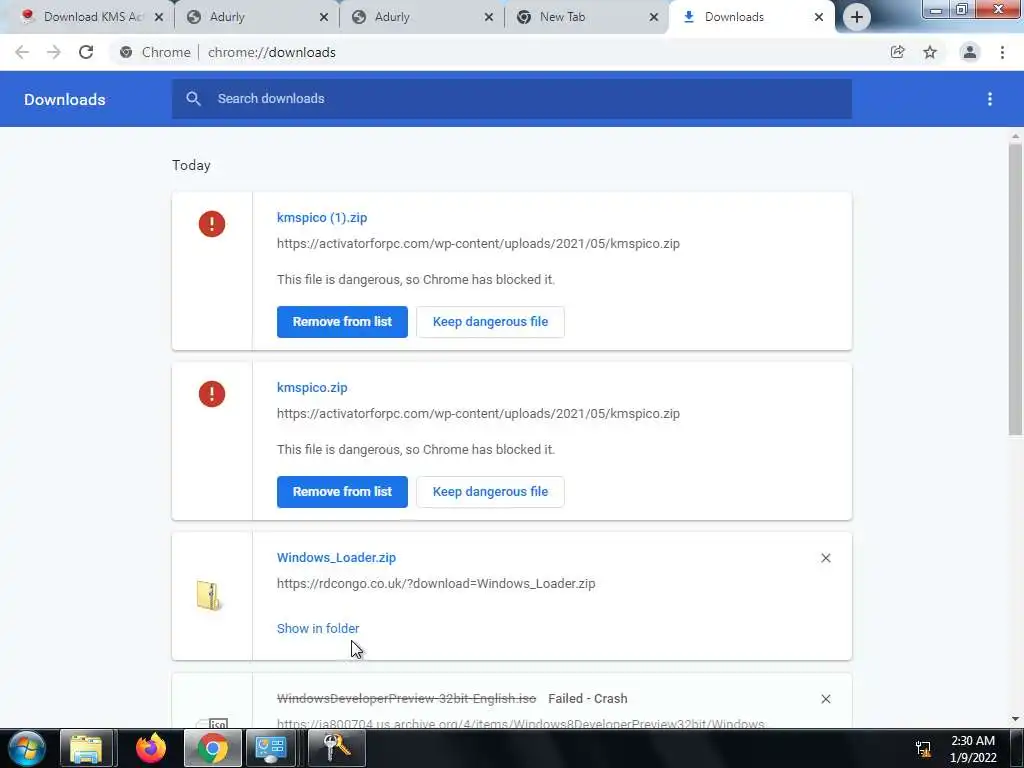This screenshot has width=1024, height=768.
Task: Open a new tab with the plus button
Action: [x=857, y=17]
